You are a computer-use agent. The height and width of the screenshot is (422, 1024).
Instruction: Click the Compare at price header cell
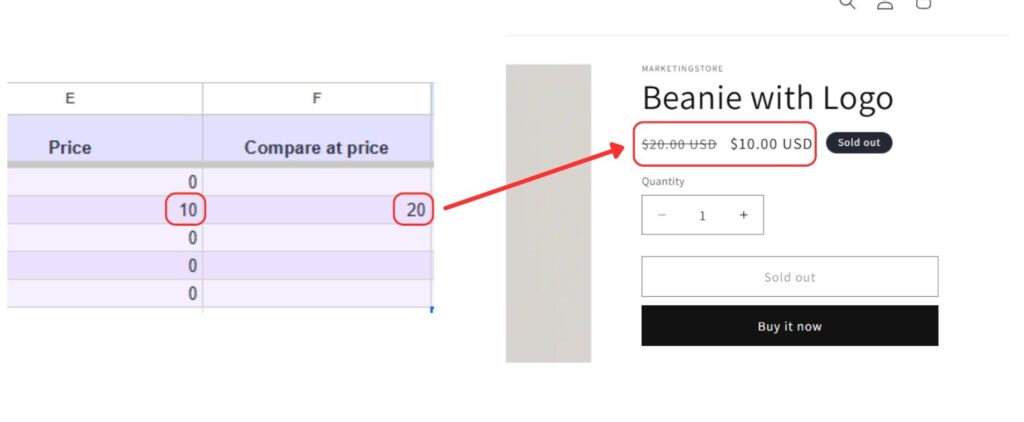[317, 147]
